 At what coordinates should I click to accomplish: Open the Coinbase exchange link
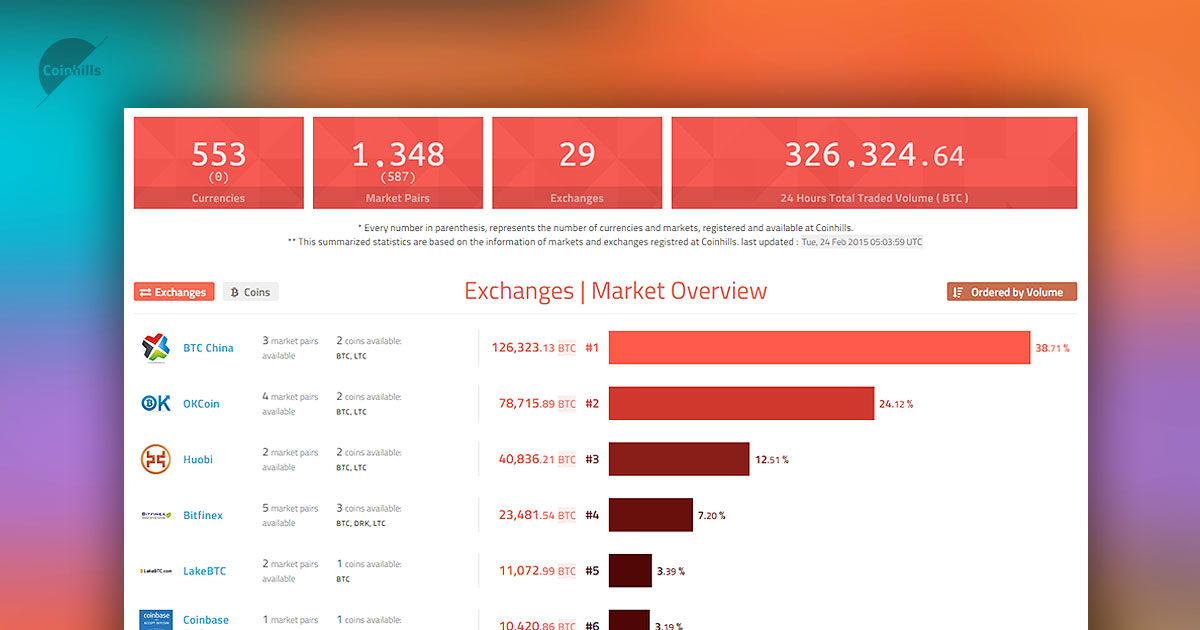tap(206, 620)
